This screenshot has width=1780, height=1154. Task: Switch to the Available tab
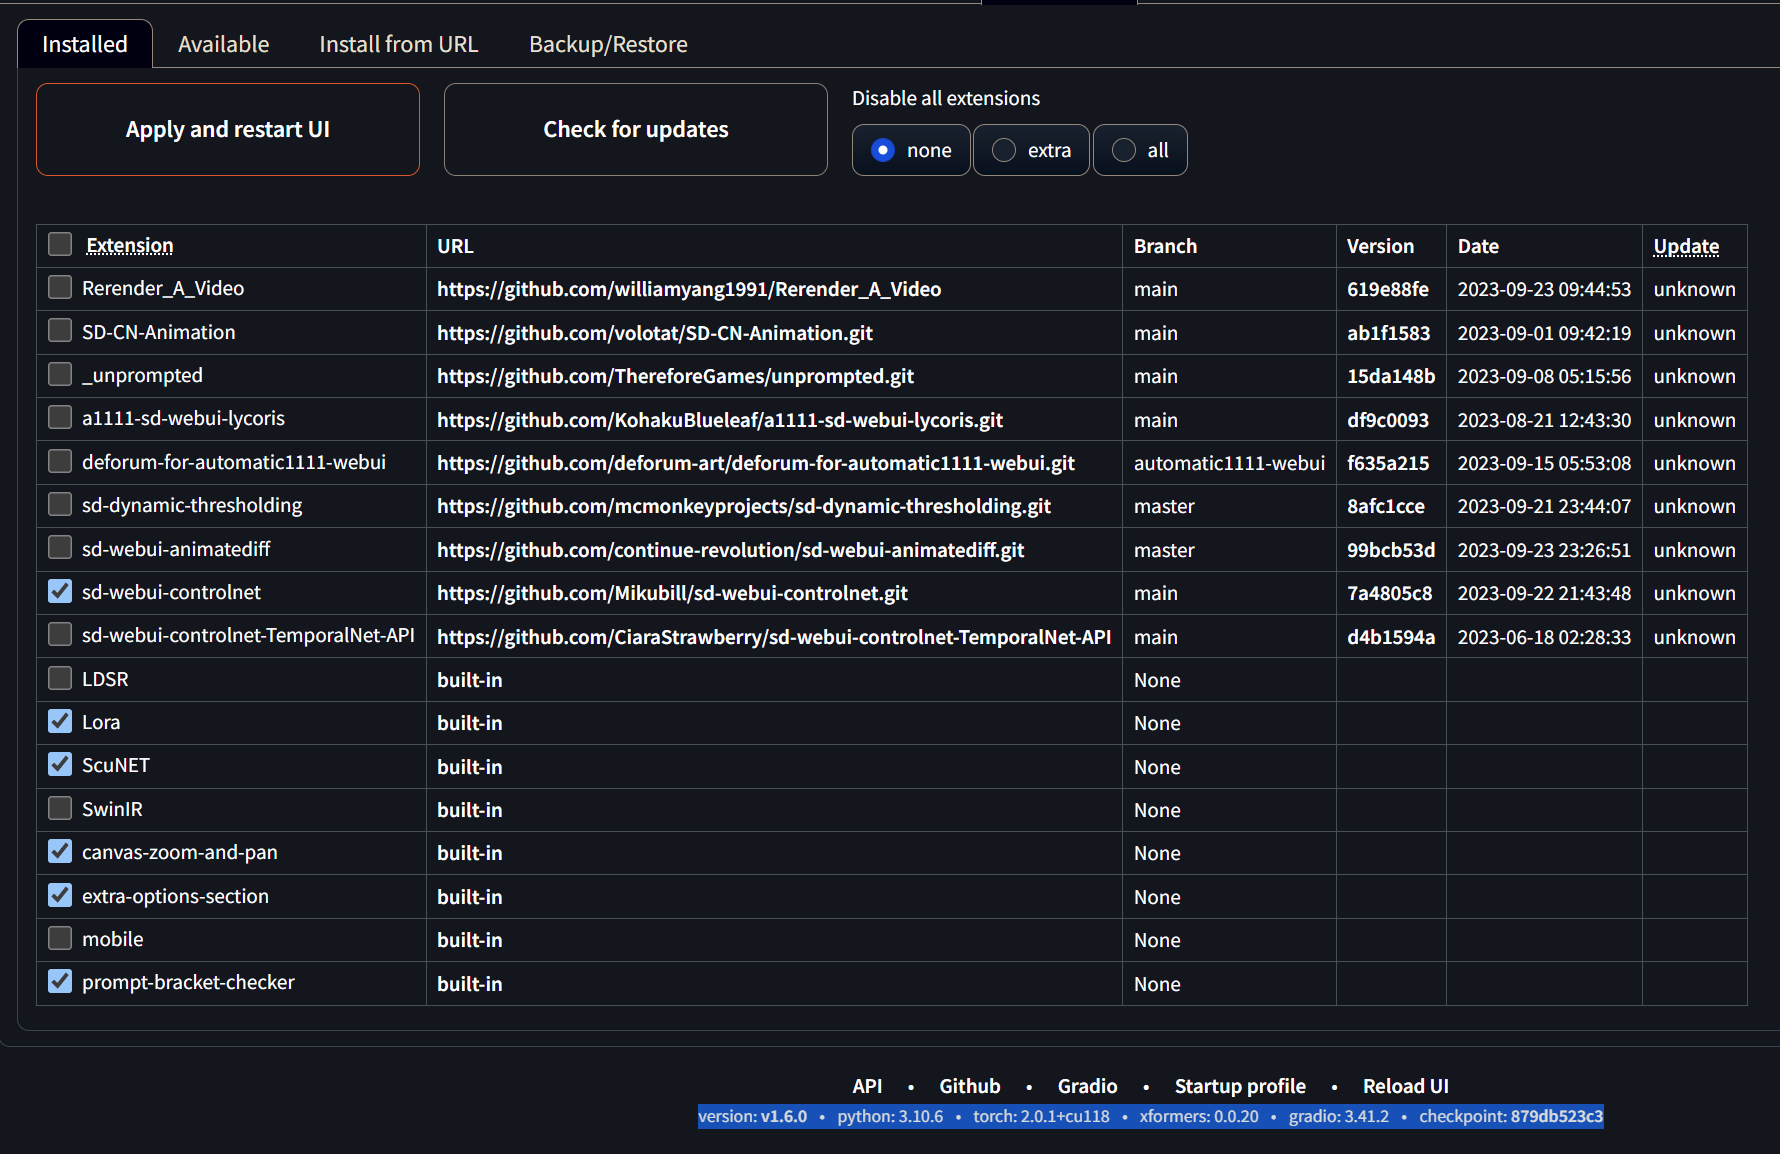pos(223,43)
